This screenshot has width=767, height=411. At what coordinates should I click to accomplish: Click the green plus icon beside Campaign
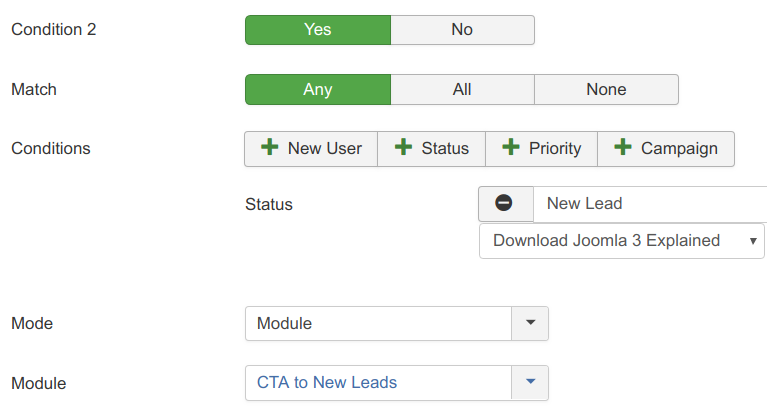(623, 147)
